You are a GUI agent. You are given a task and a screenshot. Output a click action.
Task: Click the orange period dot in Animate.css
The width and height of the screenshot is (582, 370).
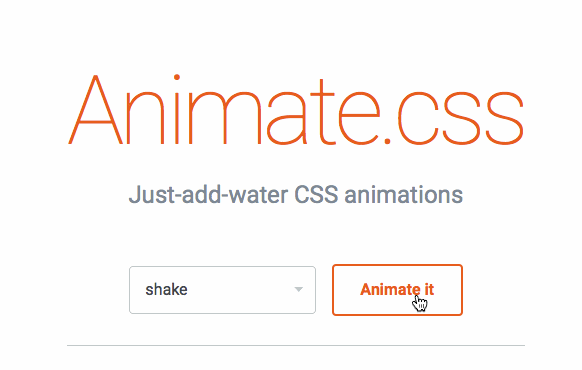(387, 141)
